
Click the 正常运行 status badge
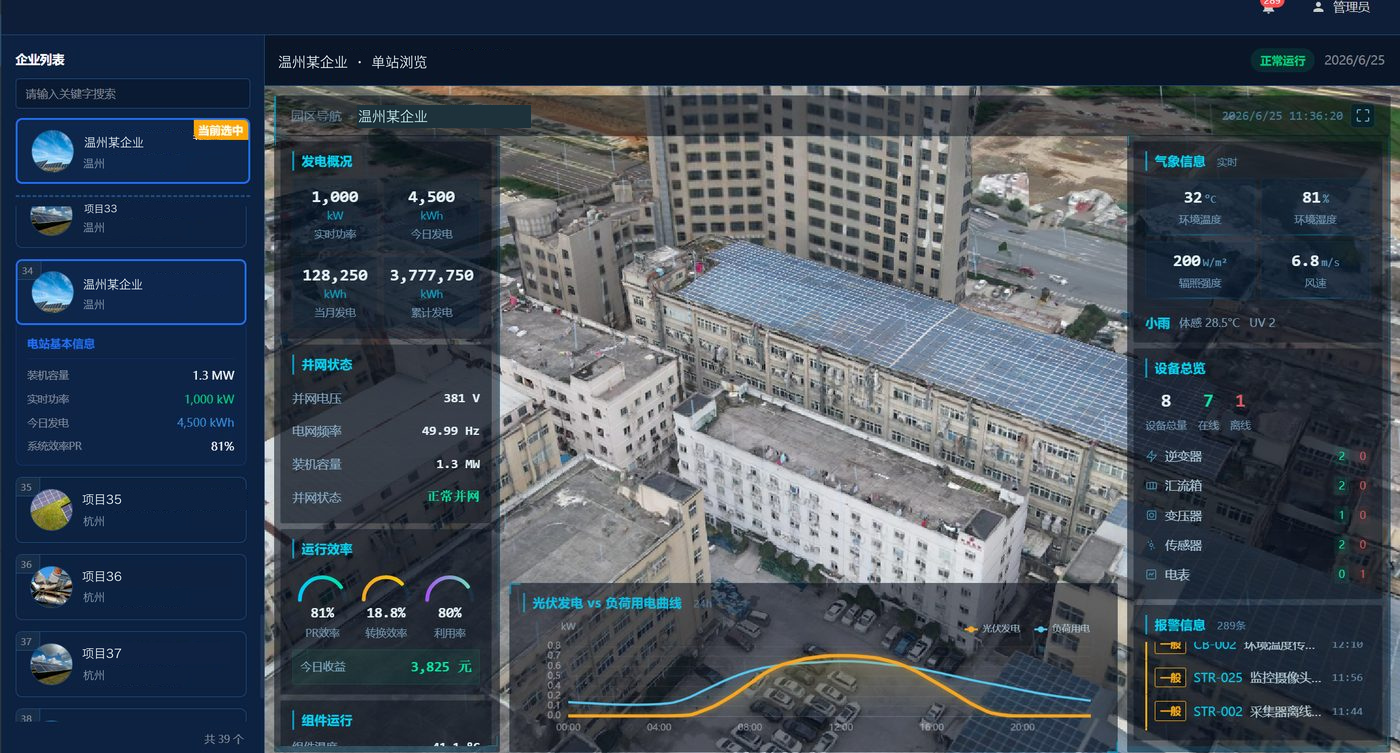point(1282,61)
